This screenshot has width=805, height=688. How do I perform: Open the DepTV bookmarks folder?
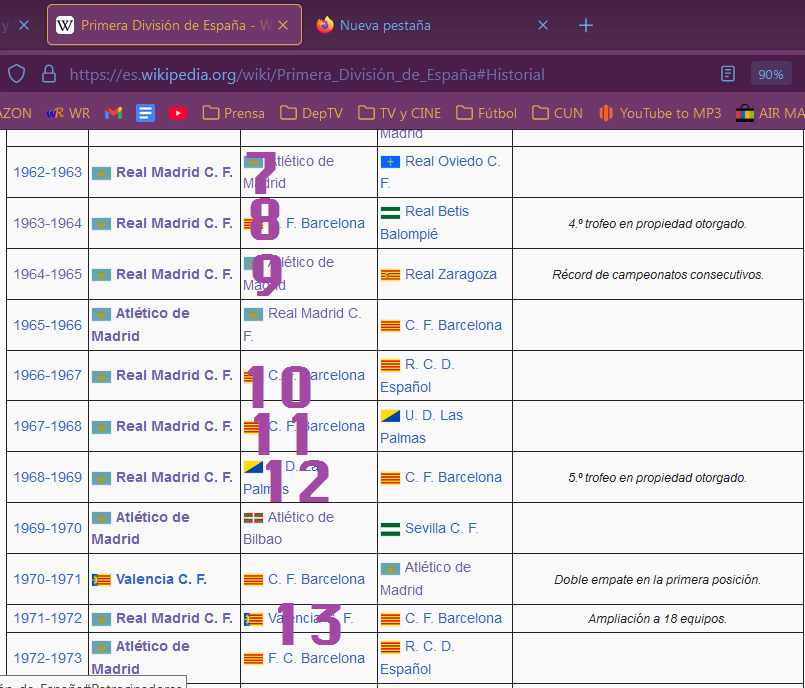(312, 113)
